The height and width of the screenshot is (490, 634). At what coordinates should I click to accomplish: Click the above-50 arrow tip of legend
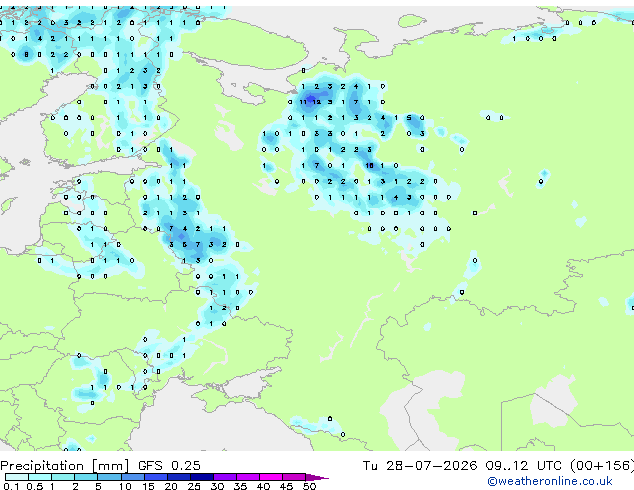click(317, 477)
